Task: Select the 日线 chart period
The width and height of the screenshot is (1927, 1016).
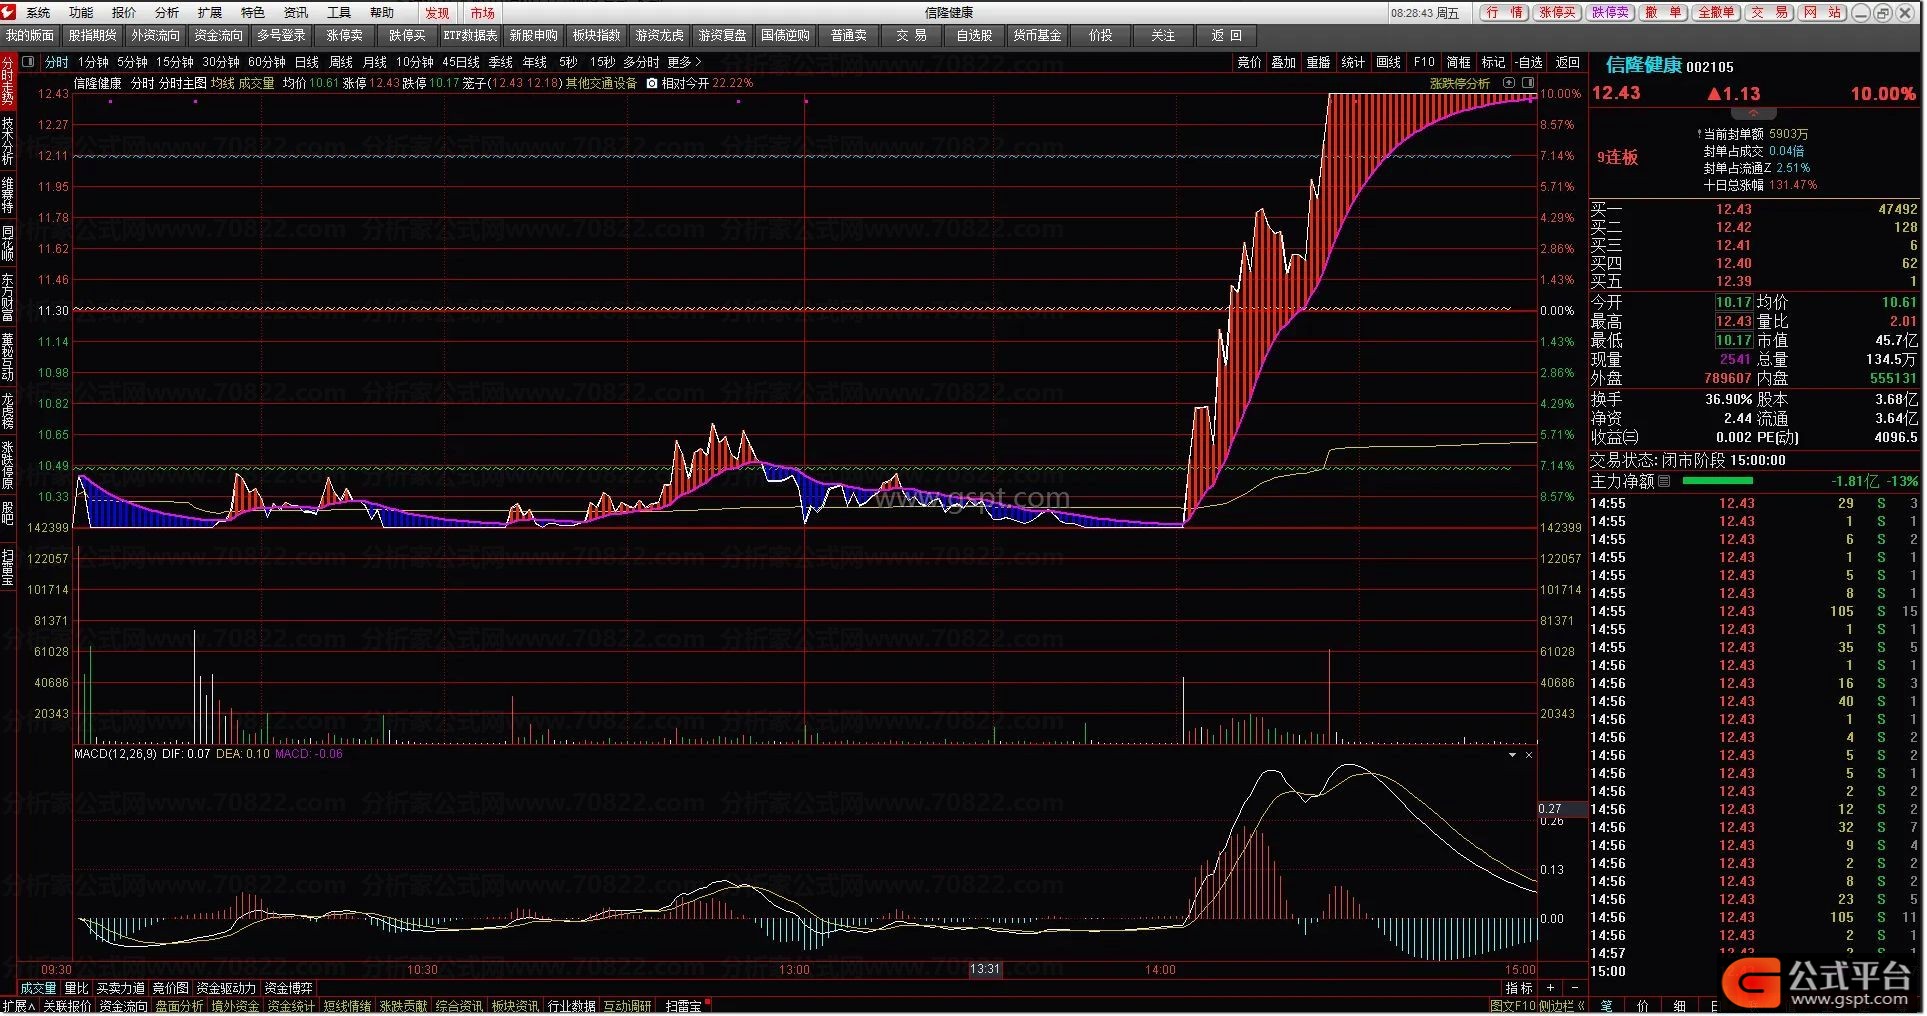Action: click(x=306, y=62)
